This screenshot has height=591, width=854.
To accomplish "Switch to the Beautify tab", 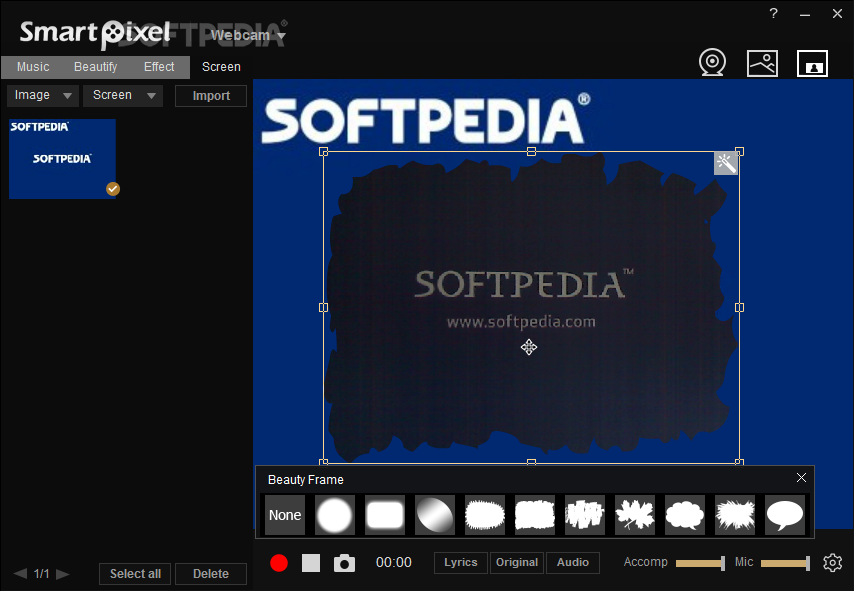I will (95, 67).
